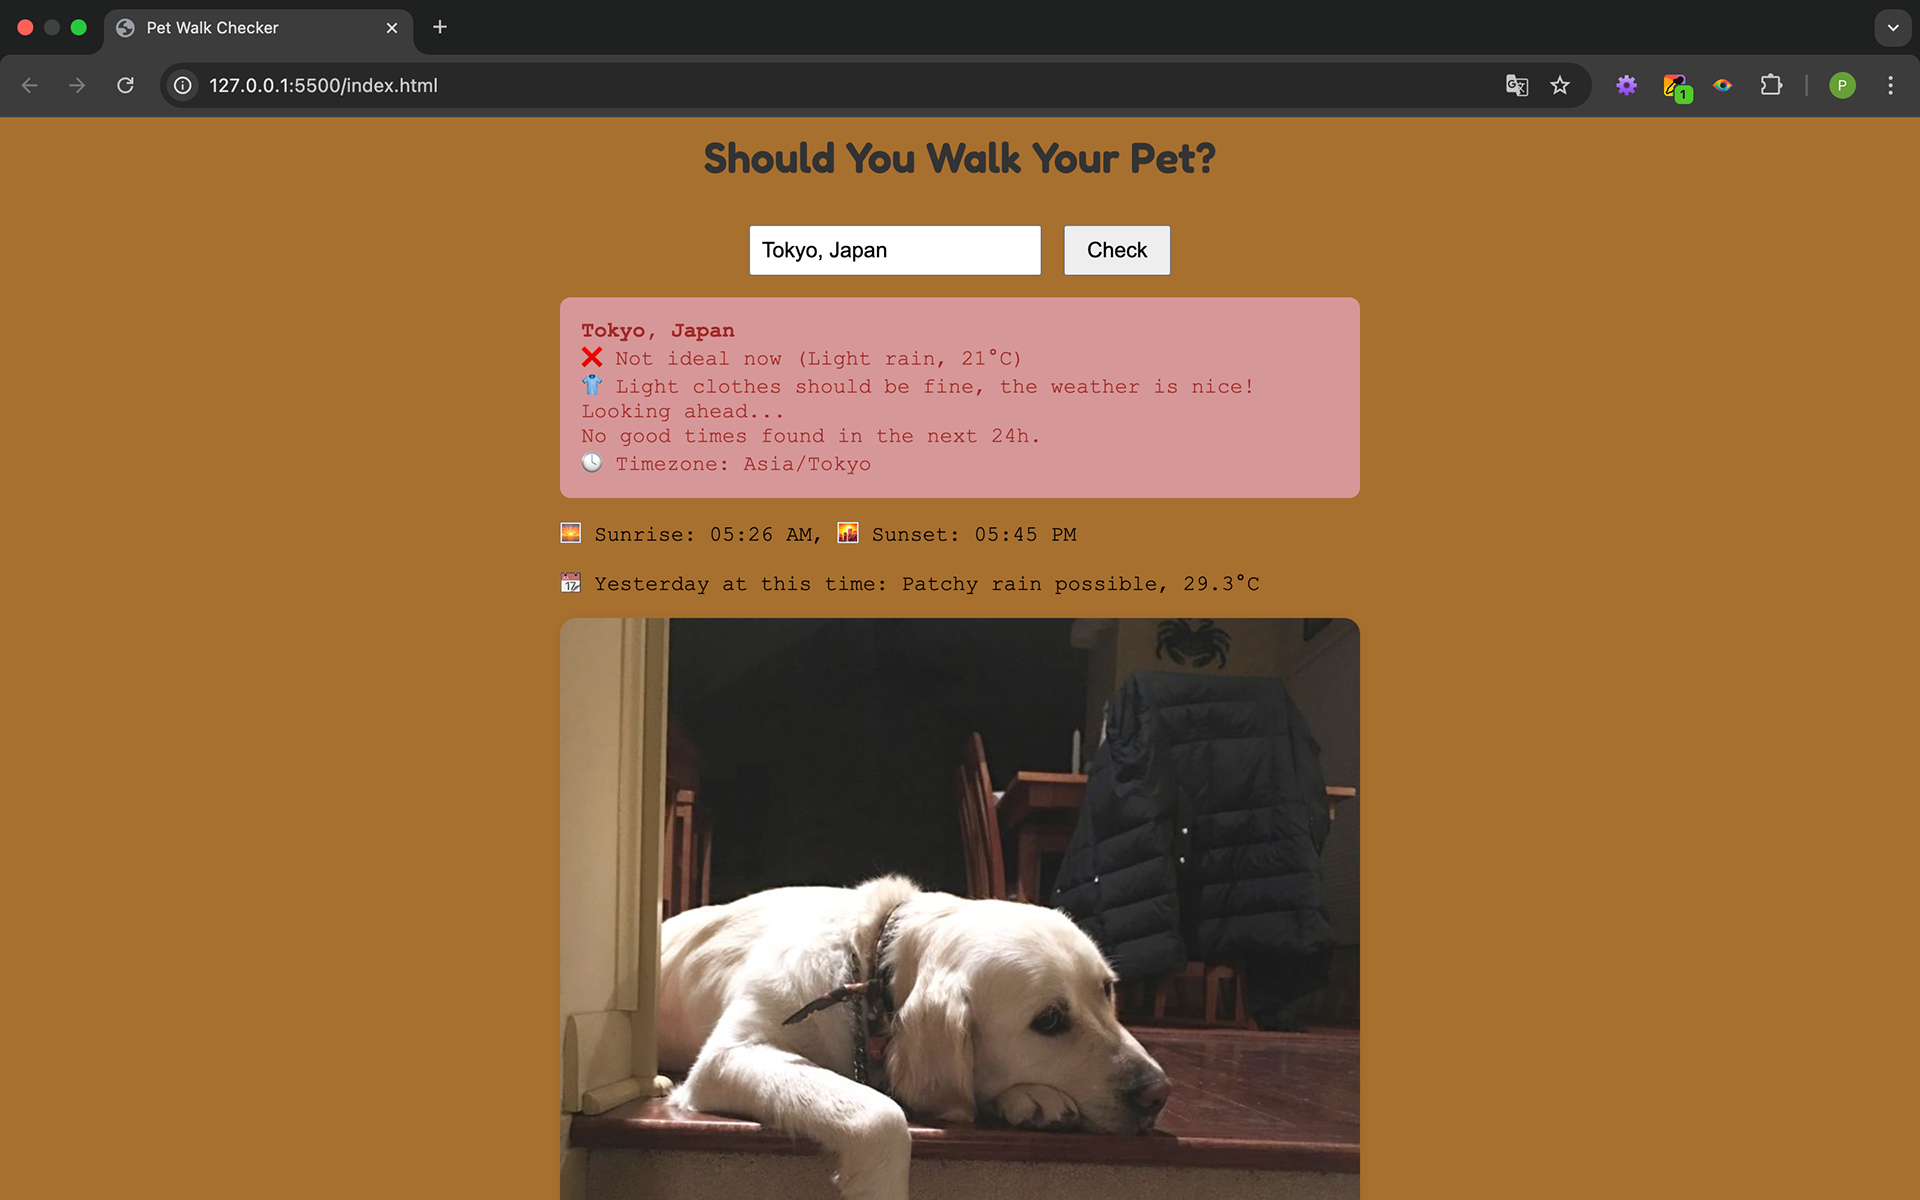The height and width of the screenshot is (1200, 1920).
Task: Open Chrome three-dot menu
Action: coord(1890,86)
